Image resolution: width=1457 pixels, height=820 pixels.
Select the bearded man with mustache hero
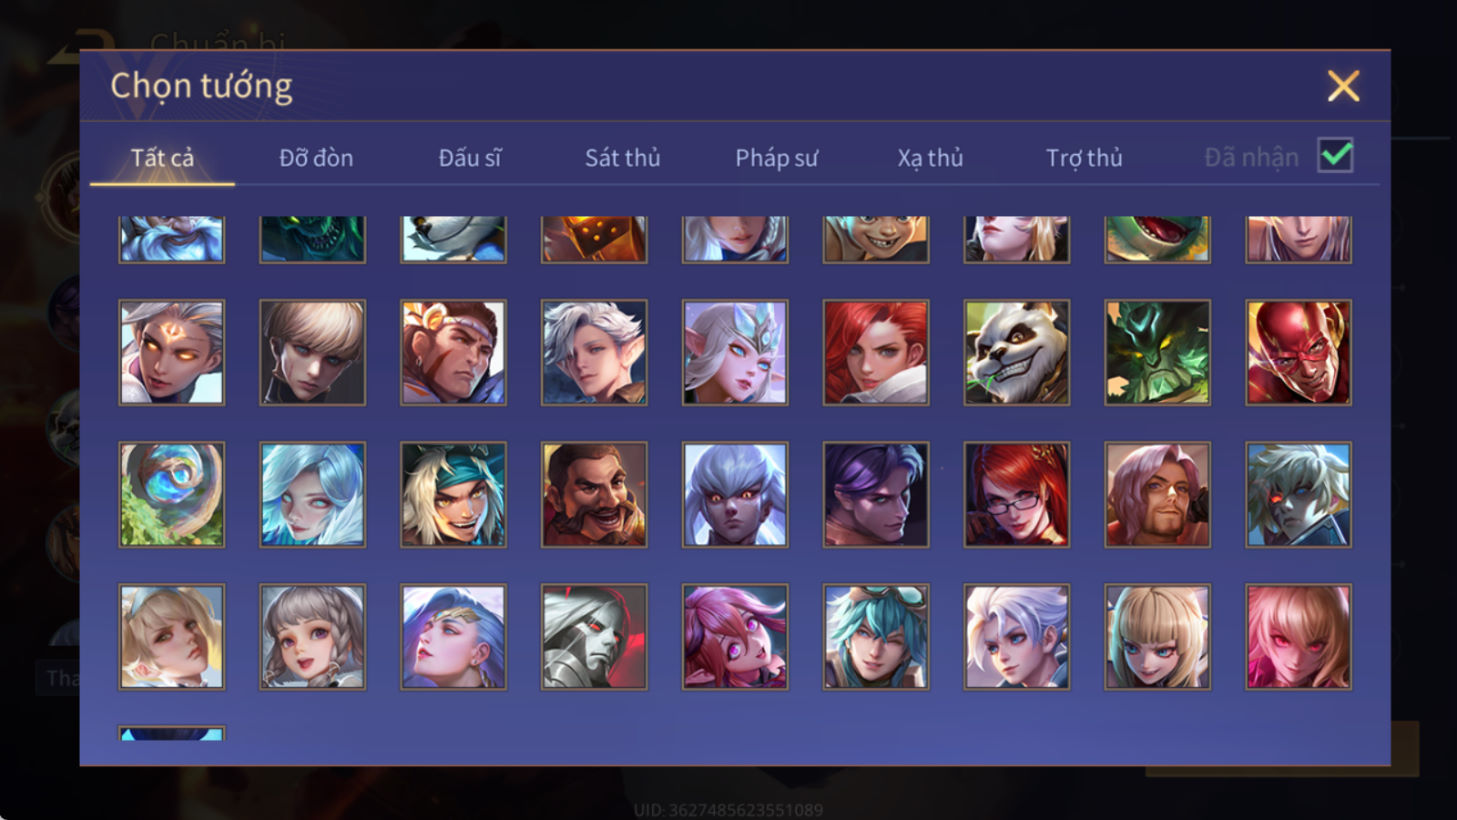point(594,495)
